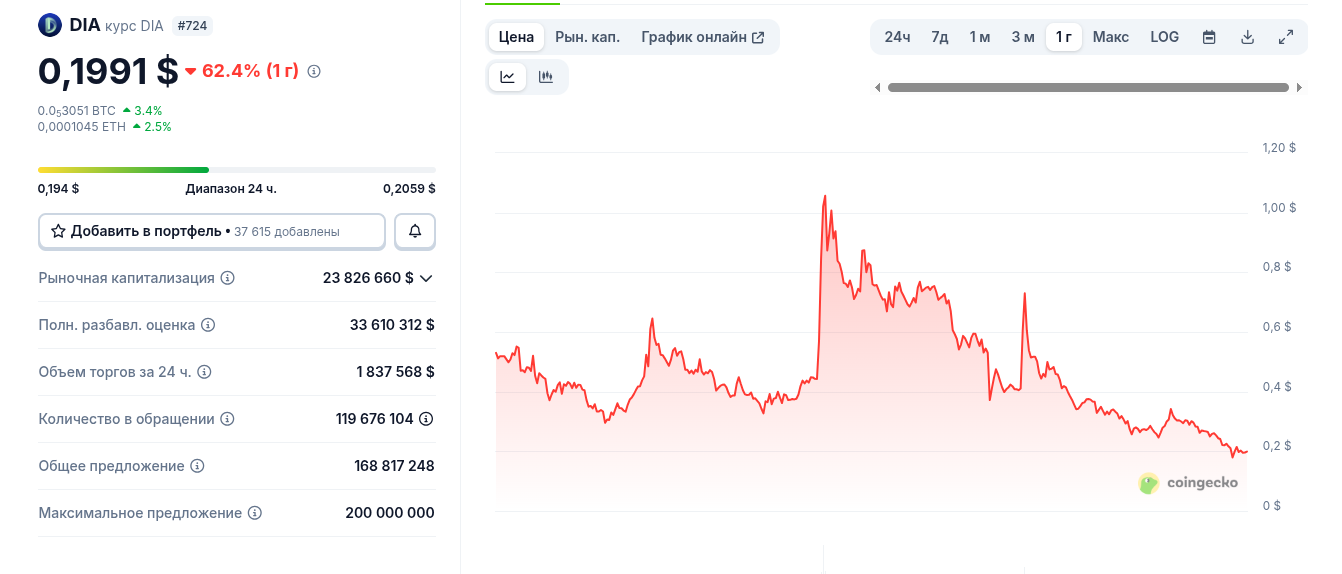Open the calendar date range picker
This screenshot has height=574, width=1342.
(x=1209, y=37)
